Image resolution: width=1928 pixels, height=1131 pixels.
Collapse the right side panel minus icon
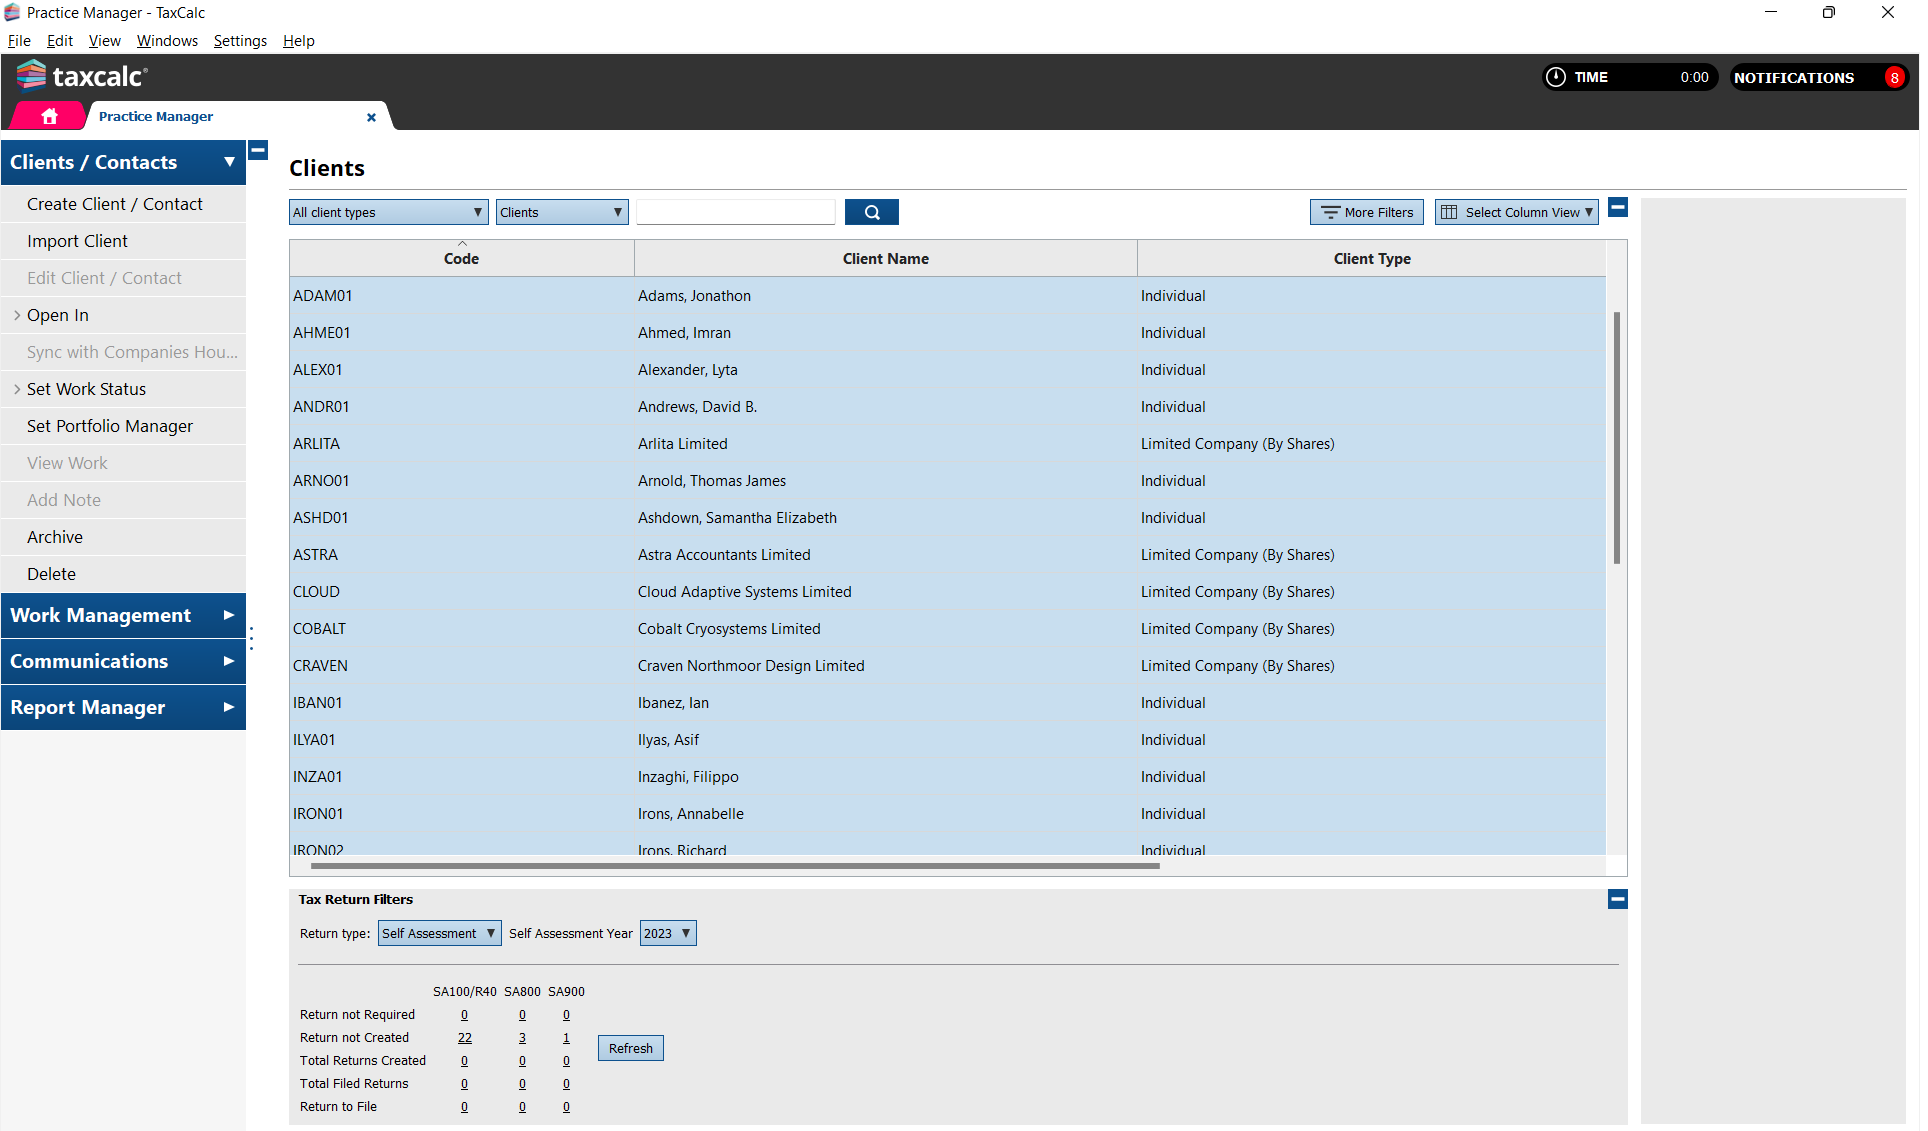click(1618, 207)
